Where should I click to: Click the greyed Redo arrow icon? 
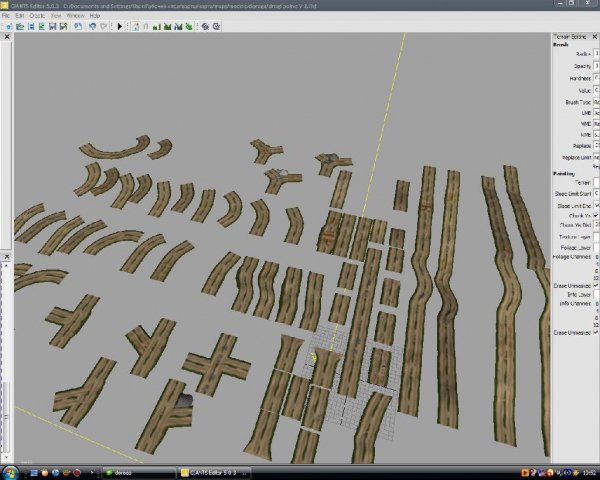(103, 26)
